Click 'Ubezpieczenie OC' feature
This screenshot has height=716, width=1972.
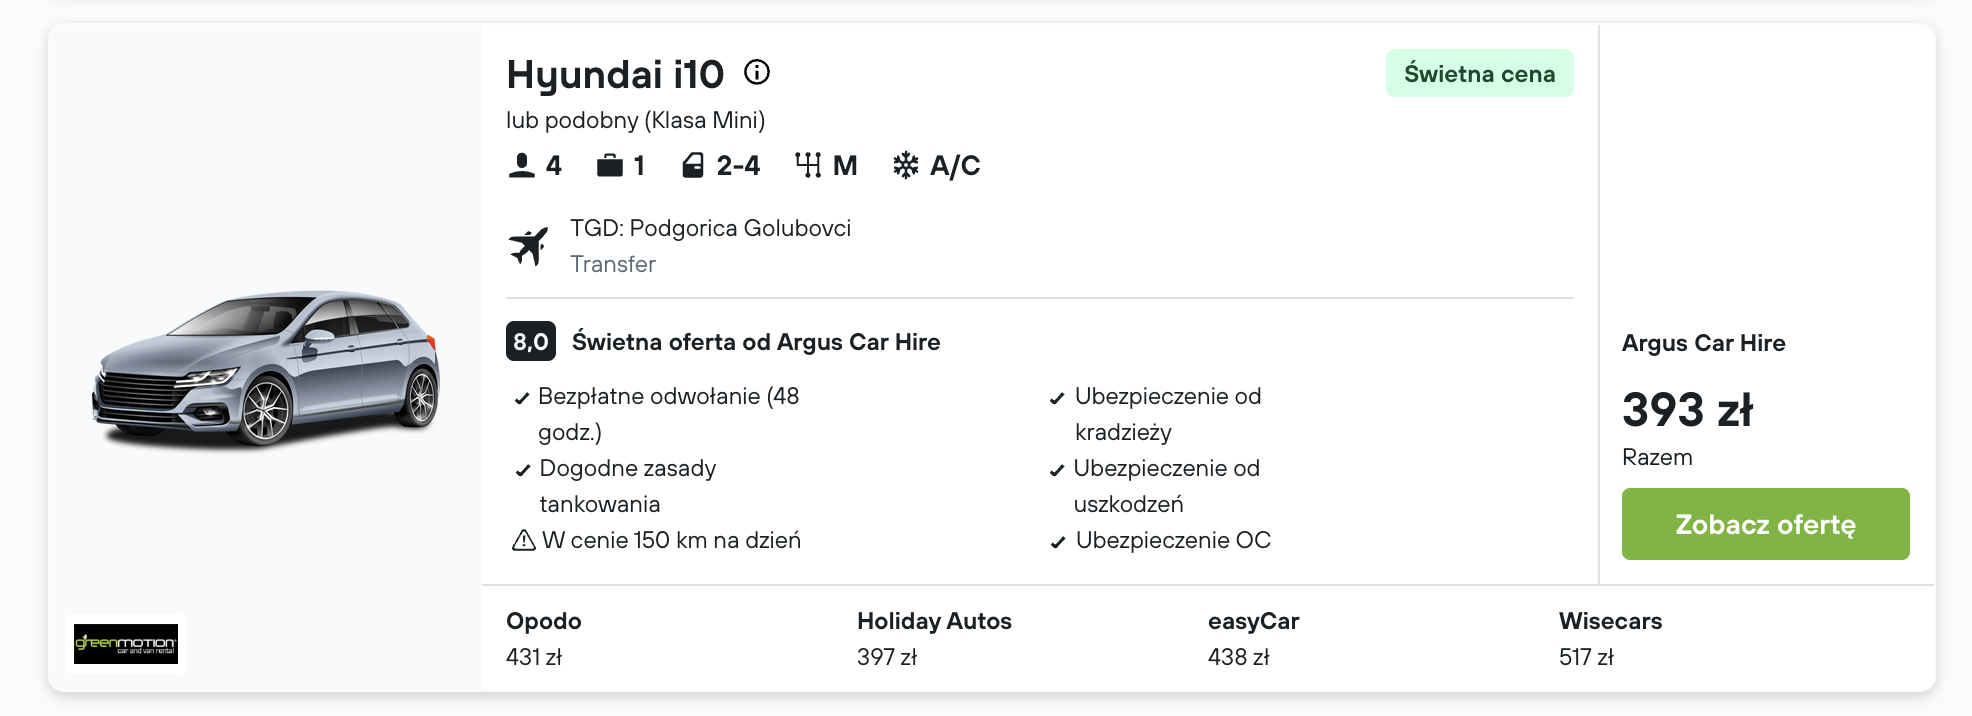(1173, 540)
